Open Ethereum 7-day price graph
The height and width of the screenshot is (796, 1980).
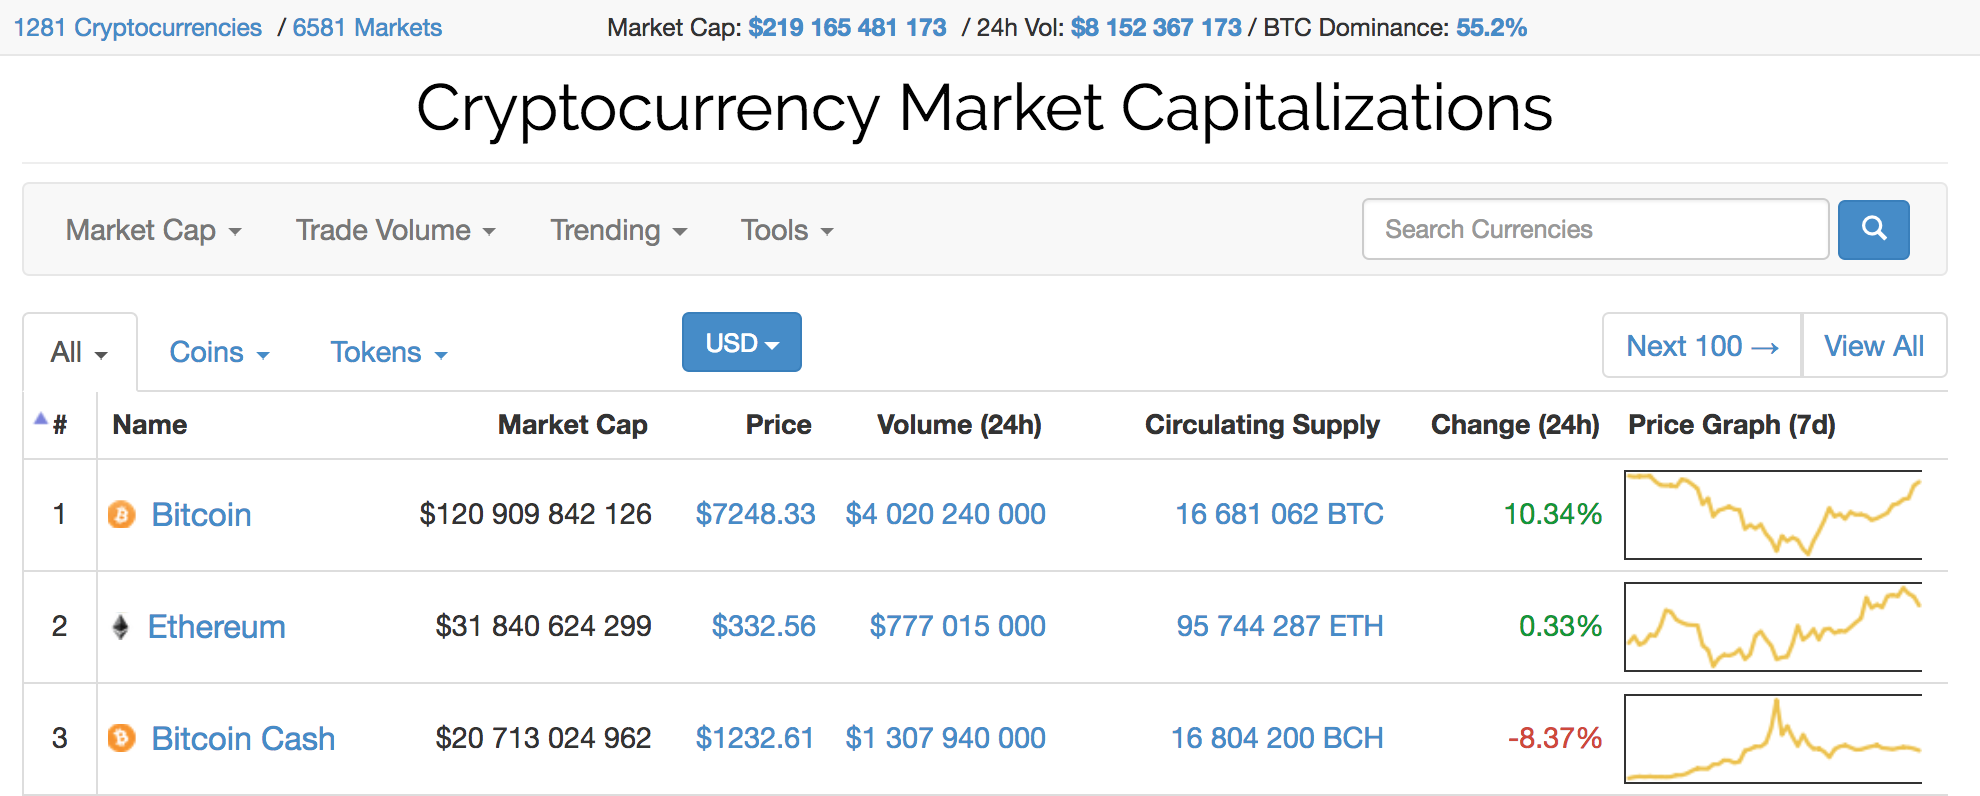1772,627
